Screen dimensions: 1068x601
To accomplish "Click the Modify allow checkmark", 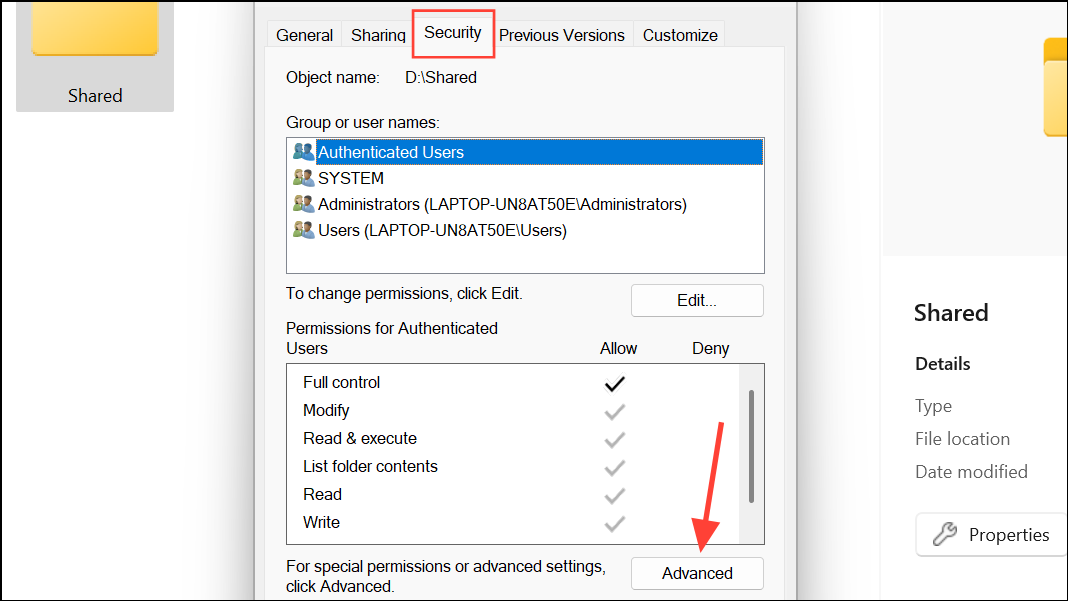I will point(614,412).
